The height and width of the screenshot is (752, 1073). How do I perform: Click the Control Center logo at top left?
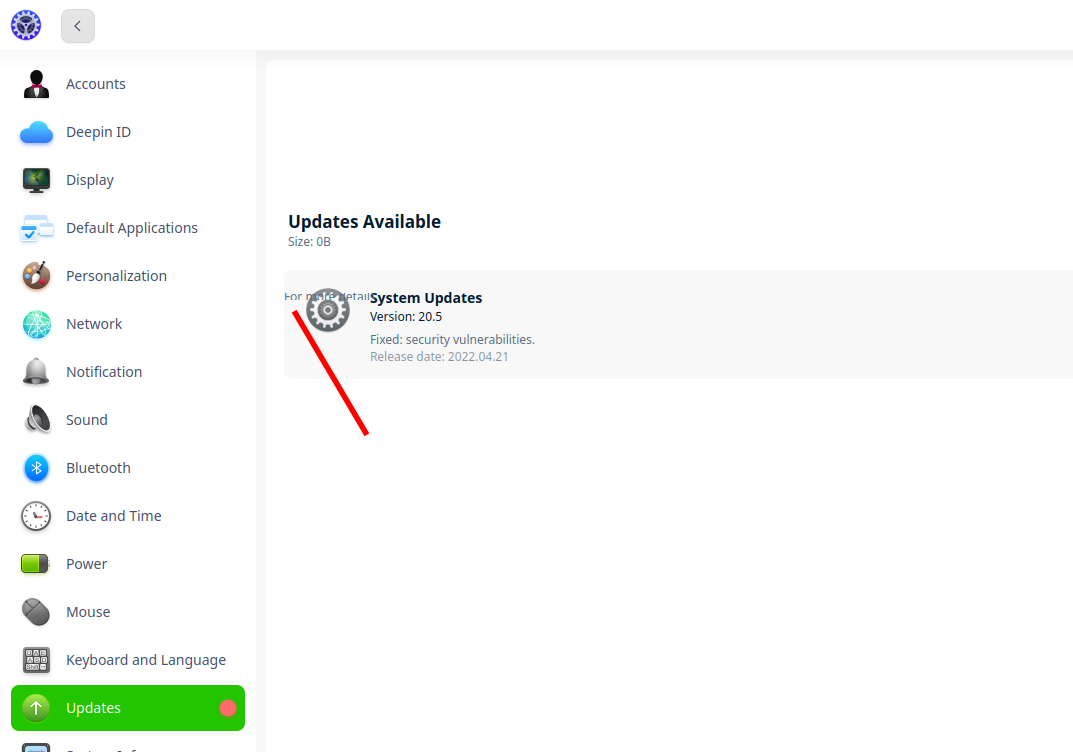coord(26,25)
